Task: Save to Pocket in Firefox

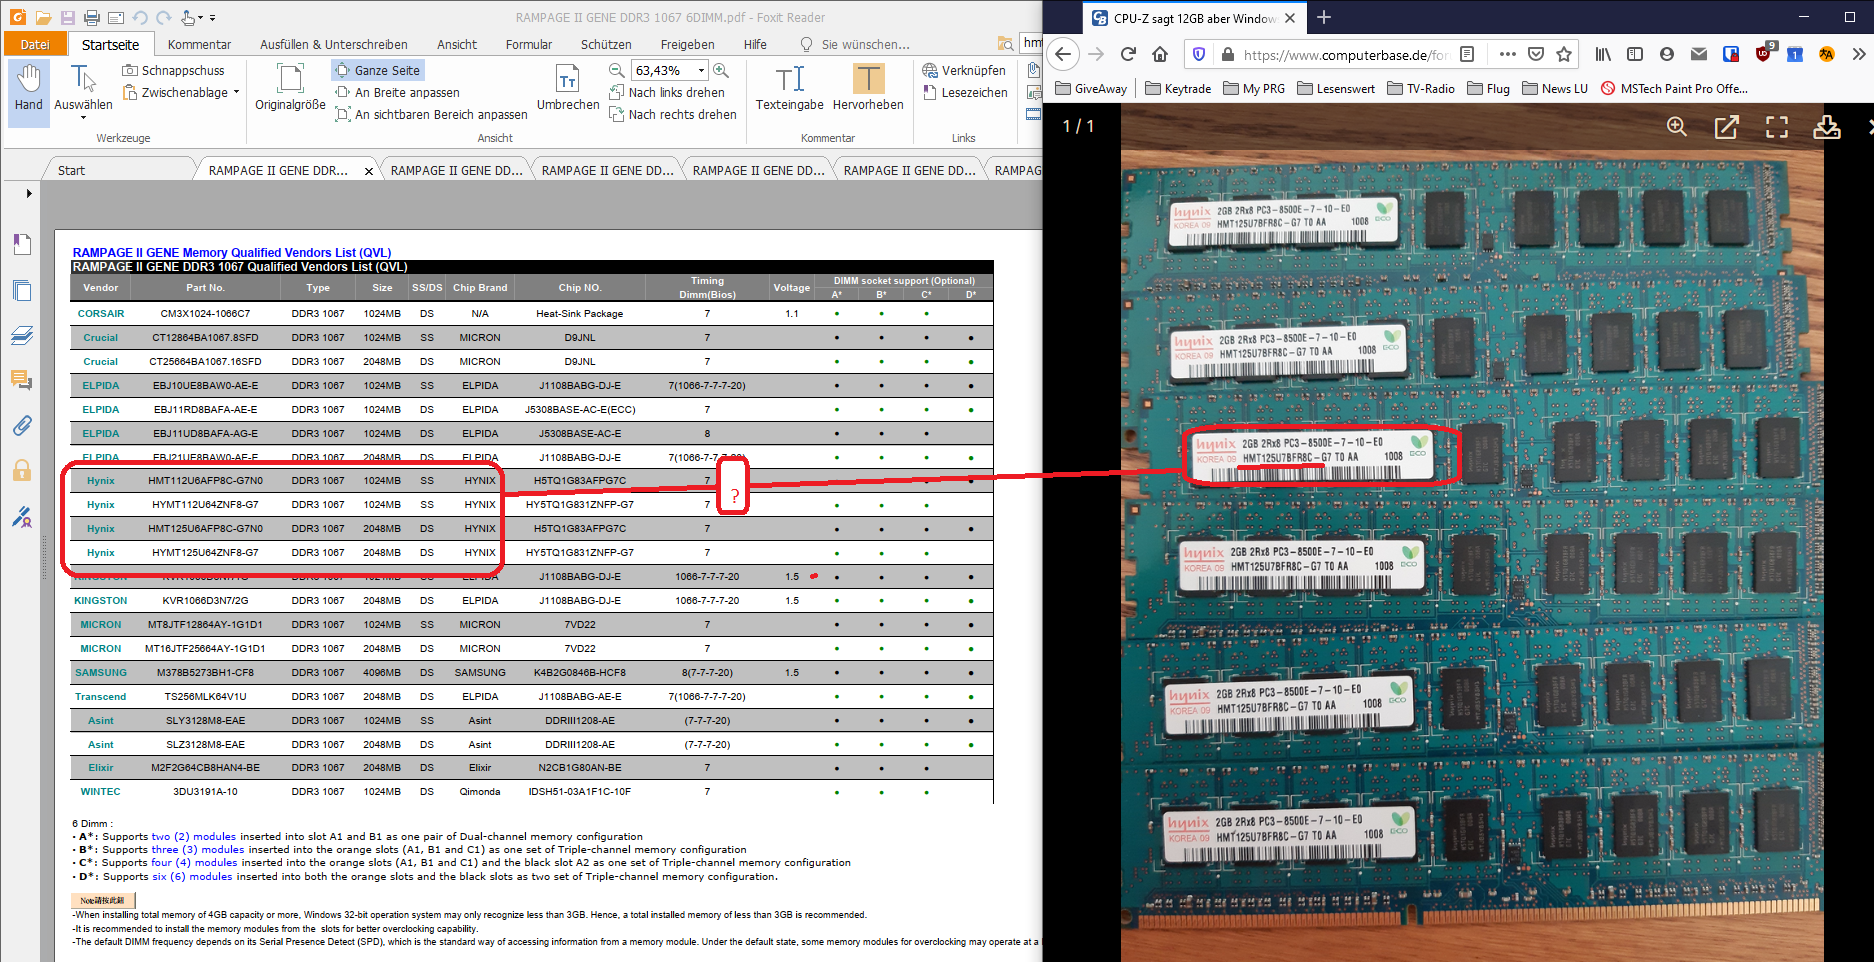Action: click(x=1537, y=54)
